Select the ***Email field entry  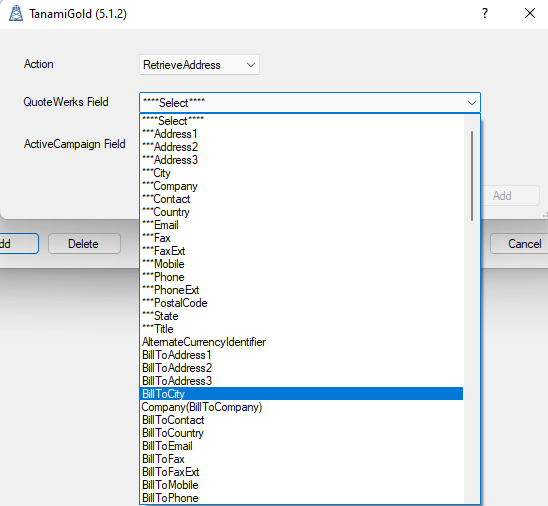coord(301,225)
